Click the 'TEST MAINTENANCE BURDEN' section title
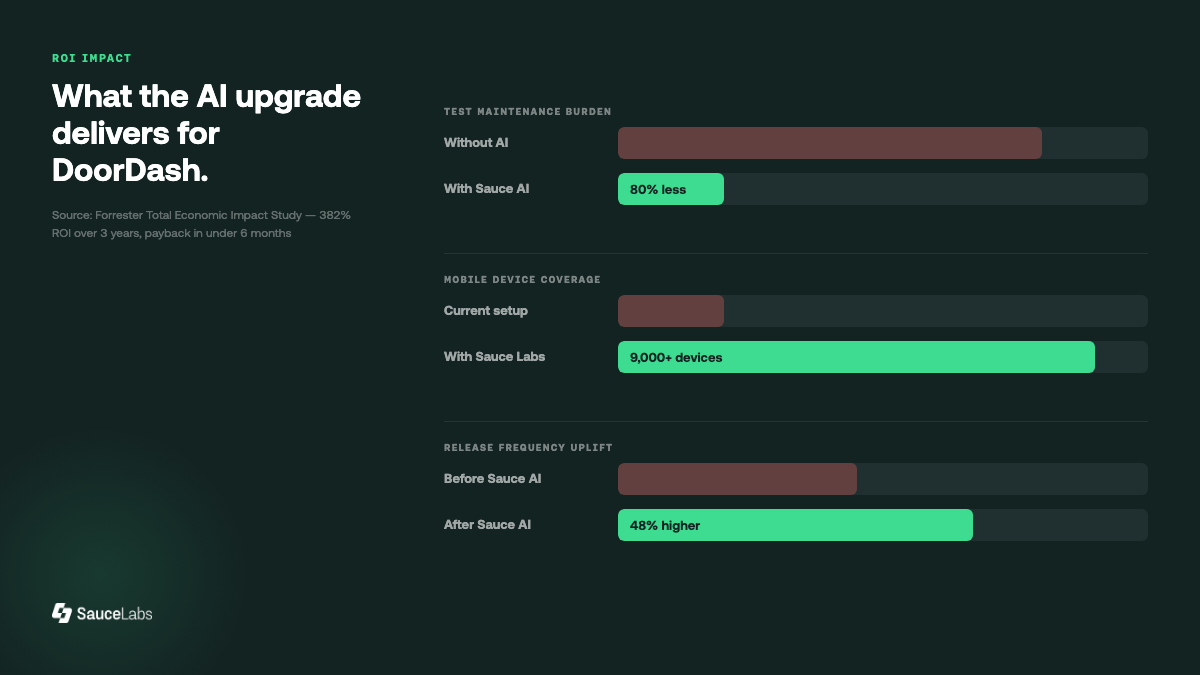The width and height of the screenshot is (1200, 675). click(x=528, y=111)
